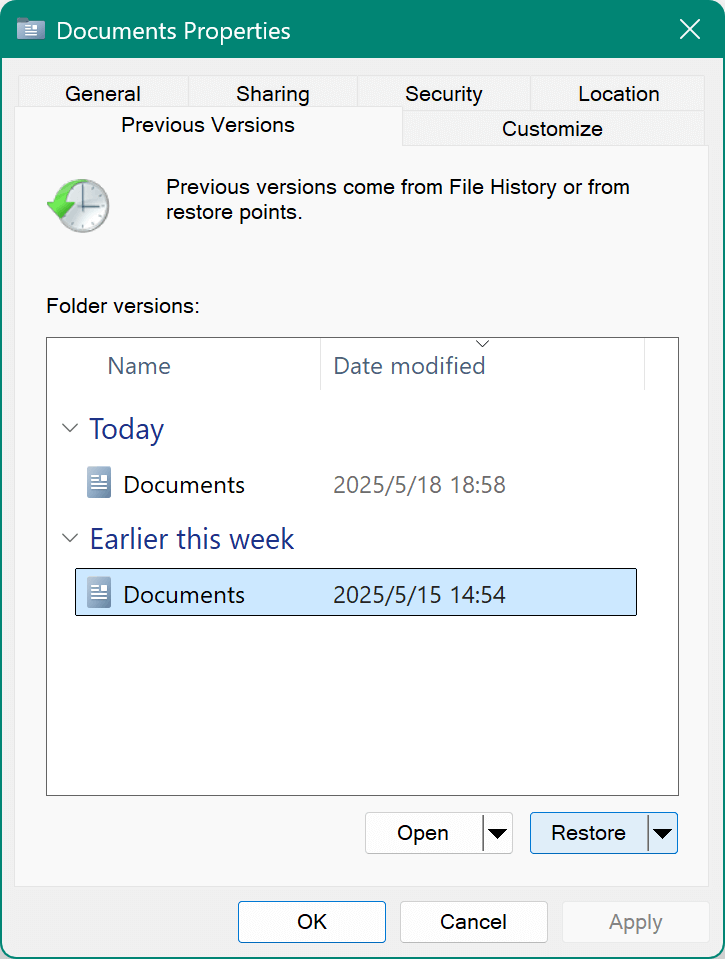
Task: Open the Sharing tab
Action: coord(272,93)
